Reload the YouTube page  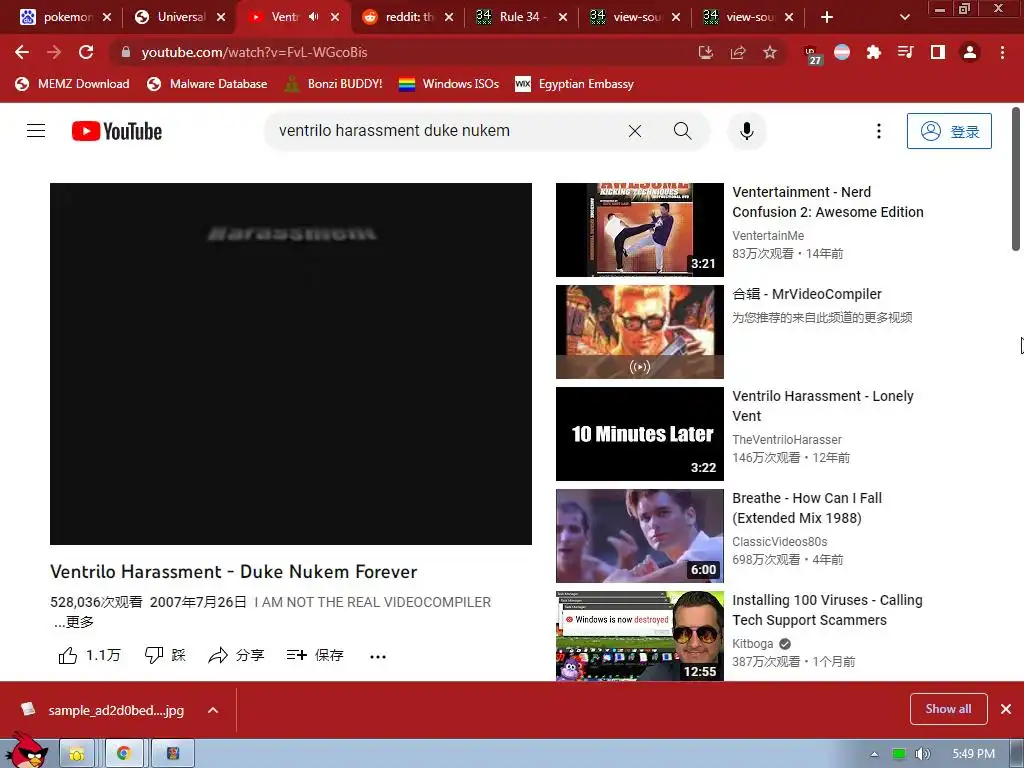86,52
